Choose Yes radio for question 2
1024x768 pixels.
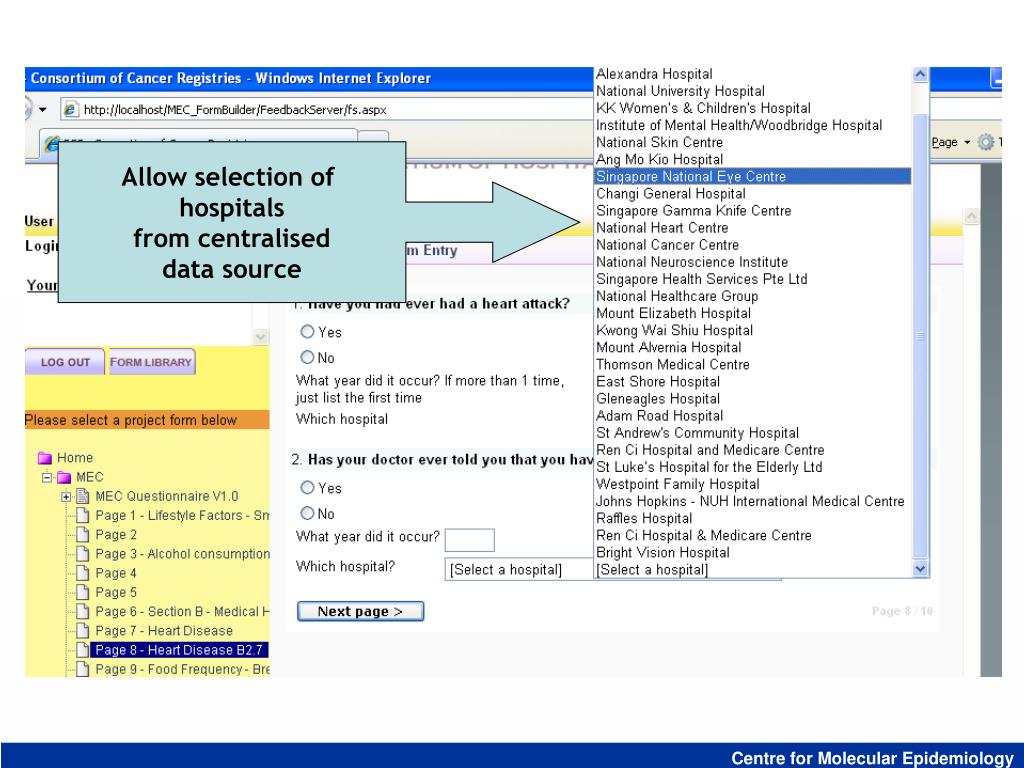[x=307, y=488]
